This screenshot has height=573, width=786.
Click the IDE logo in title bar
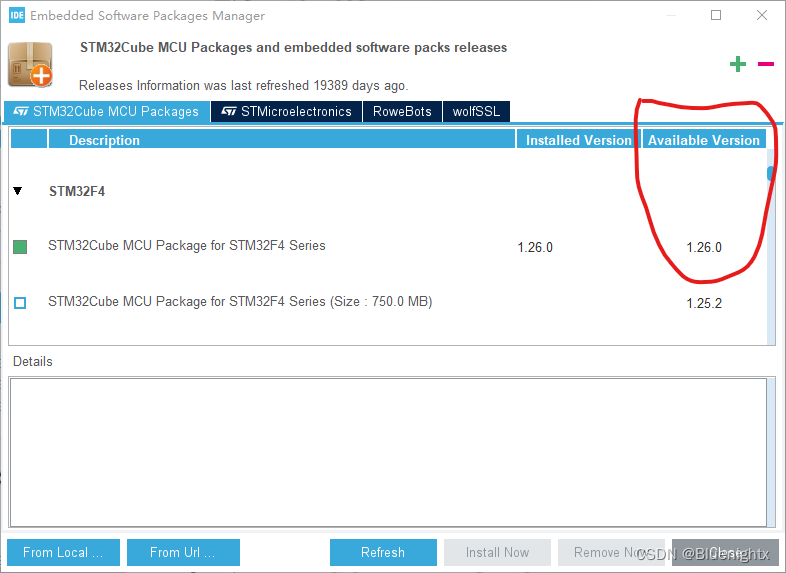pyautogui.click(x=17, y=15)
